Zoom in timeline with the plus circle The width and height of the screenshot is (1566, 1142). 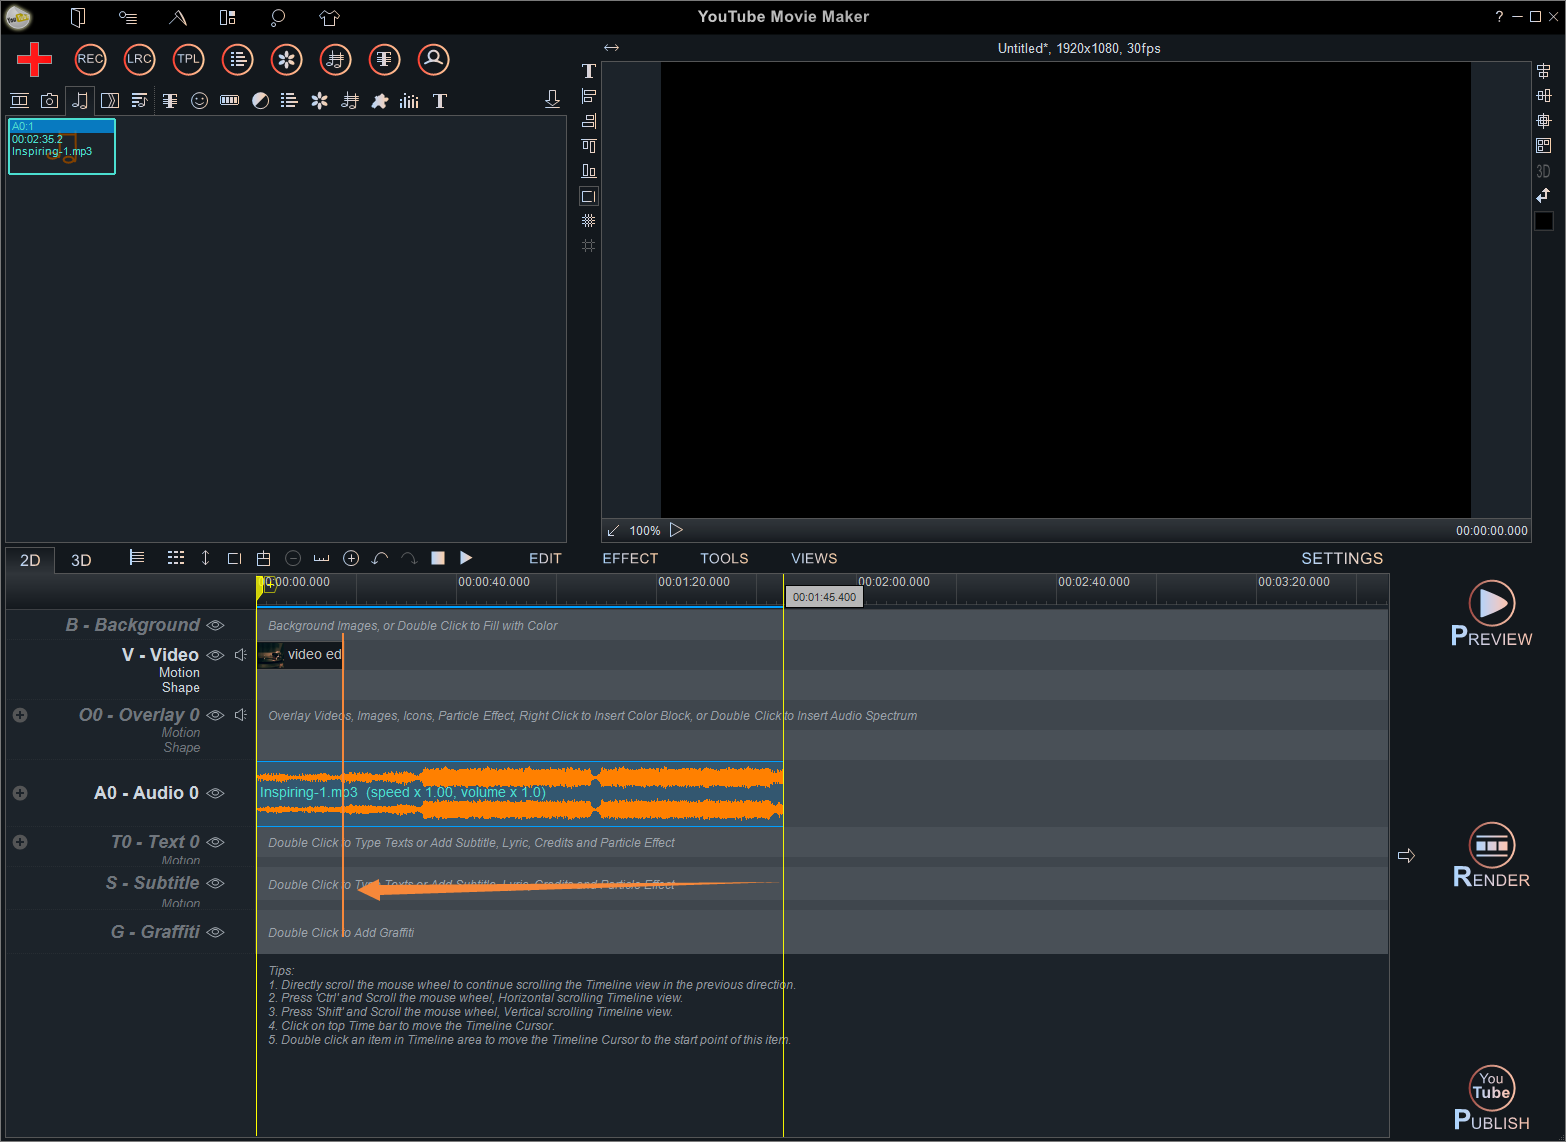[x=351, y=558]
